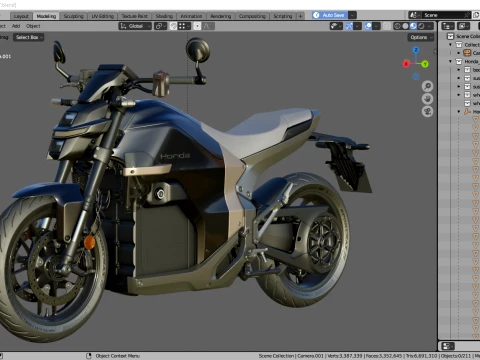Open the dropdown next to Auto Save

(x=352, y=15)
